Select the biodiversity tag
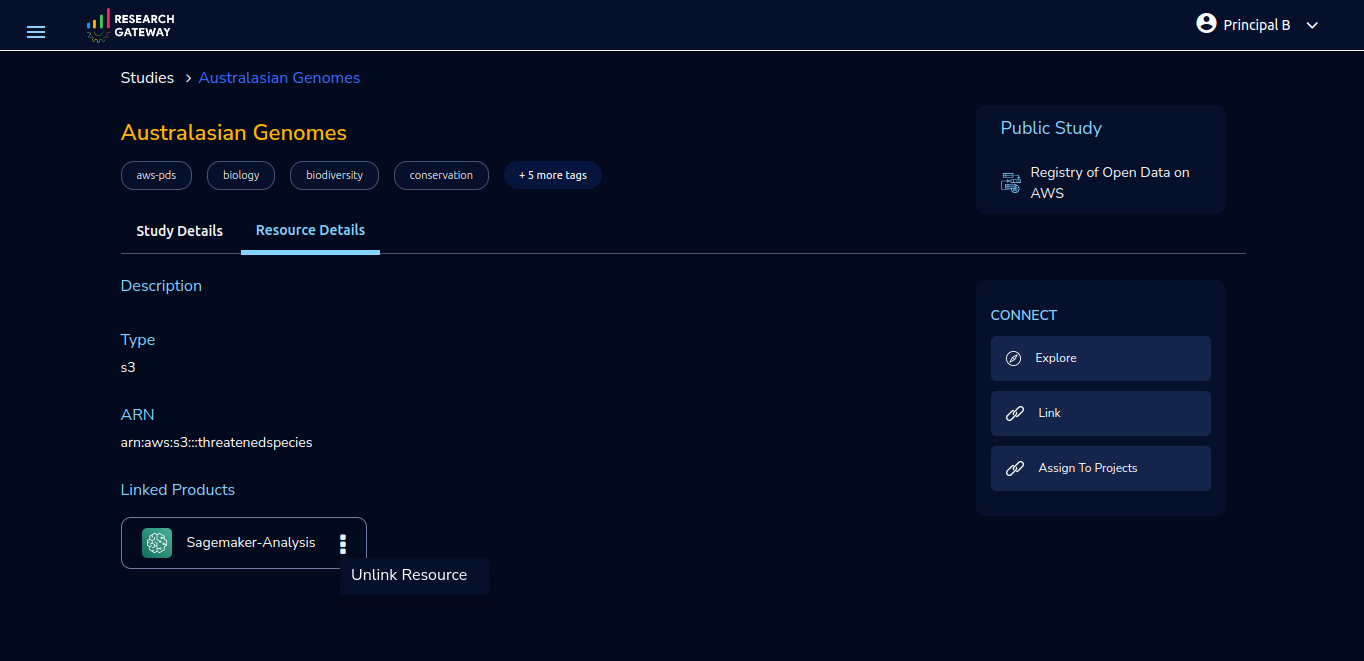The width and height of the screenshot is (1364, 661). [334, 175]
